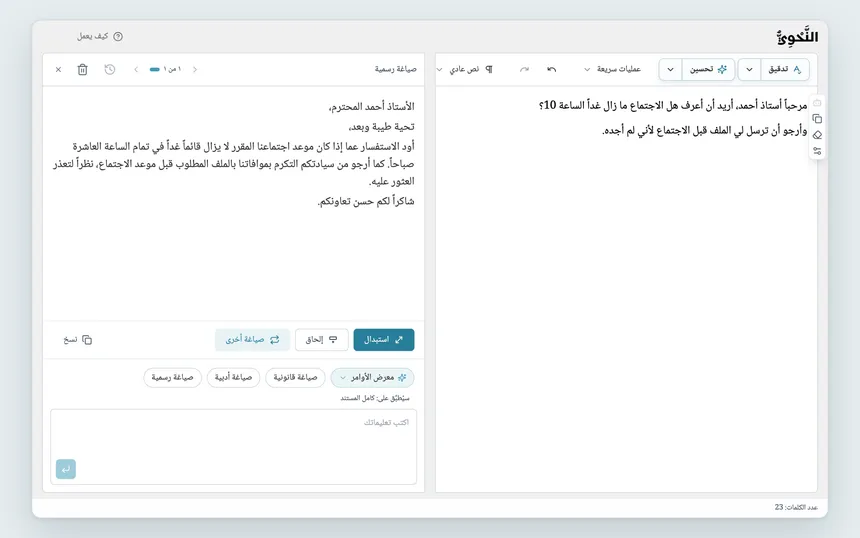
Task: Click the عدد الكلمات: 23 word count
Action: (796, 507)
